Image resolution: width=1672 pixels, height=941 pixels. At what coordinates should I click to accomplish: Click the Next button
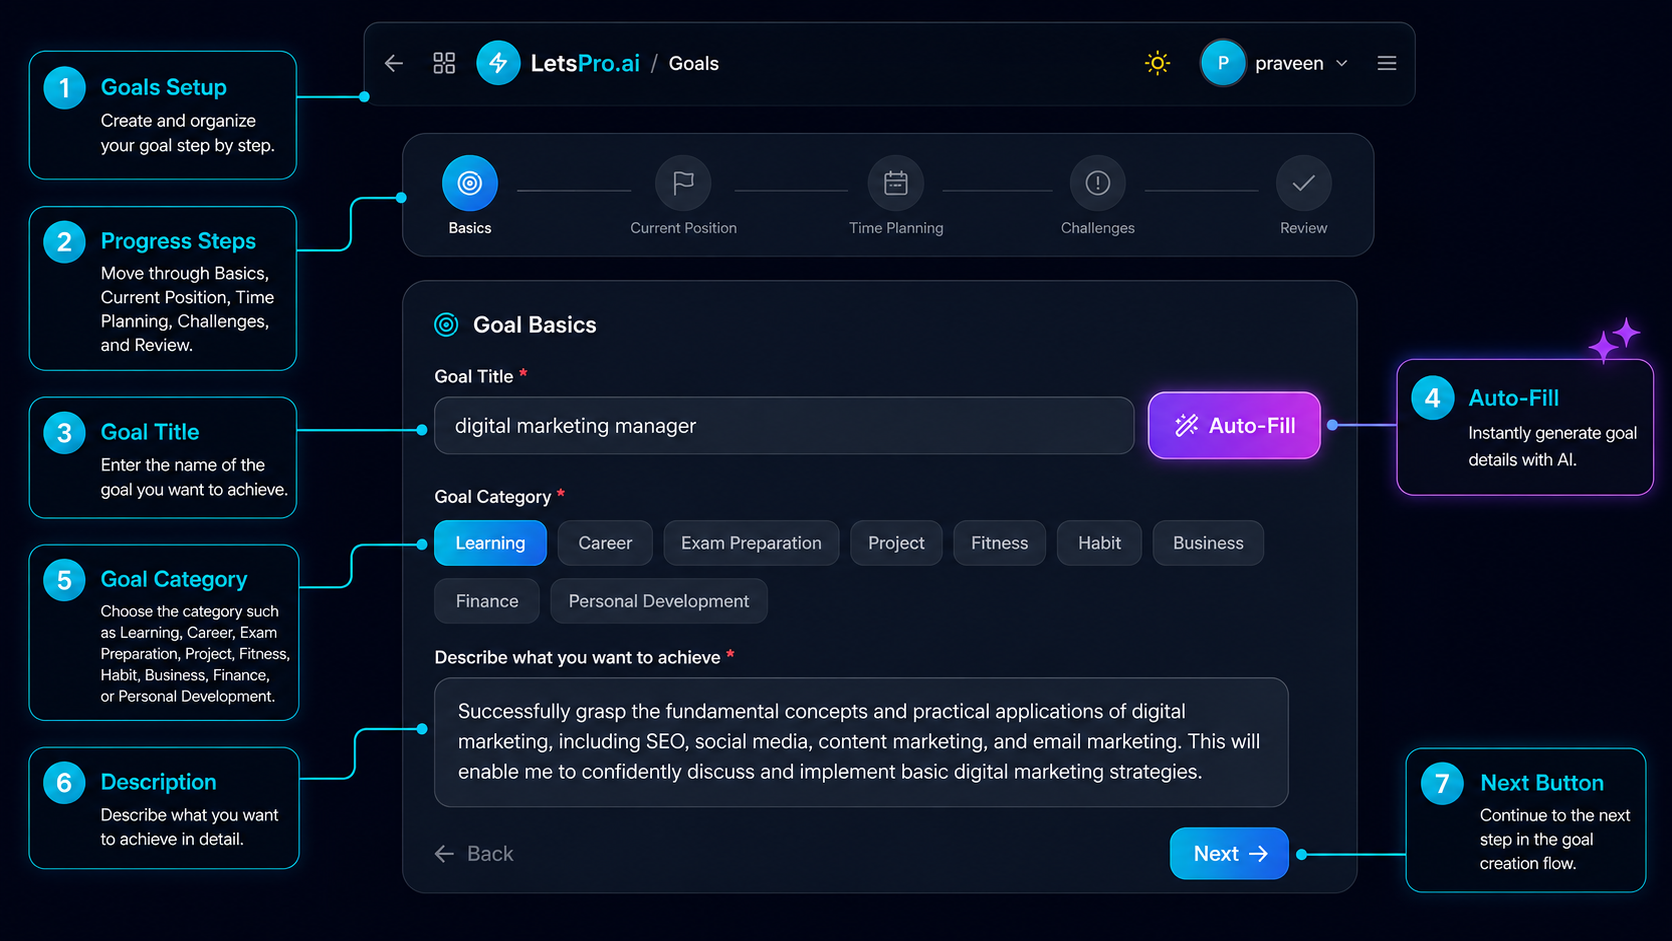(x=1229, y=853)
